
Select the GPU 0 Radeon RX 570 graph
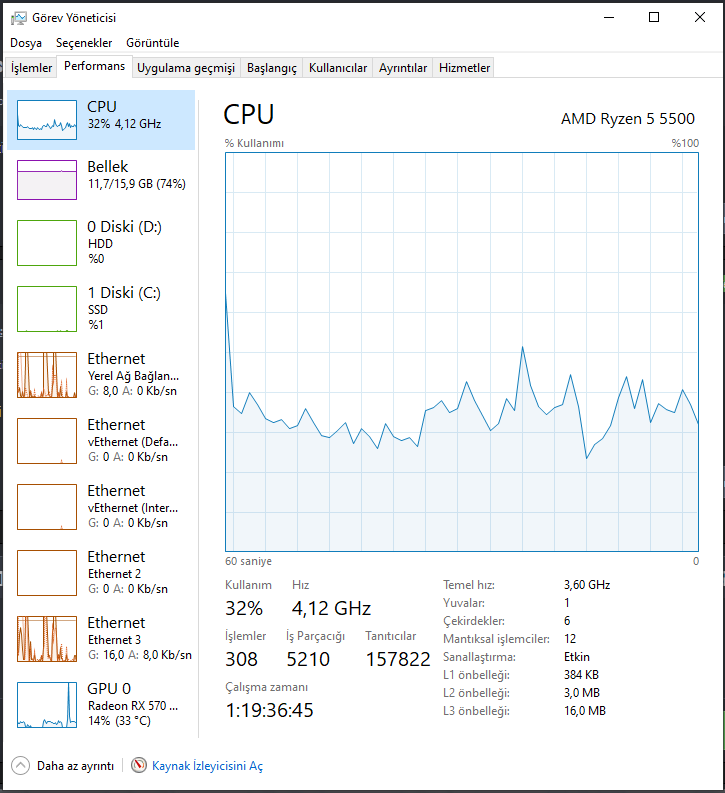(47, 704)
